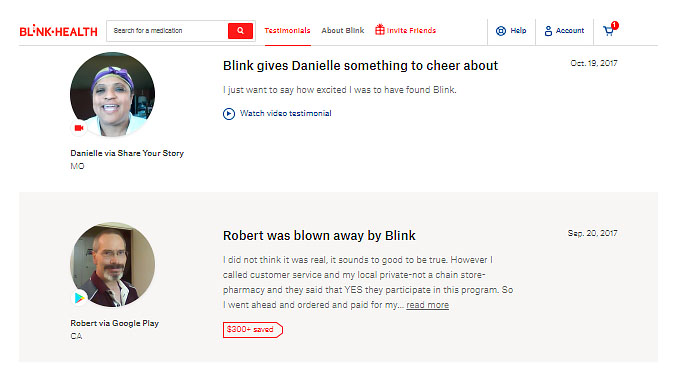677x383 pixels.
Task: Click the Google Play badge on Robert's photo
Action: point(79,298)
